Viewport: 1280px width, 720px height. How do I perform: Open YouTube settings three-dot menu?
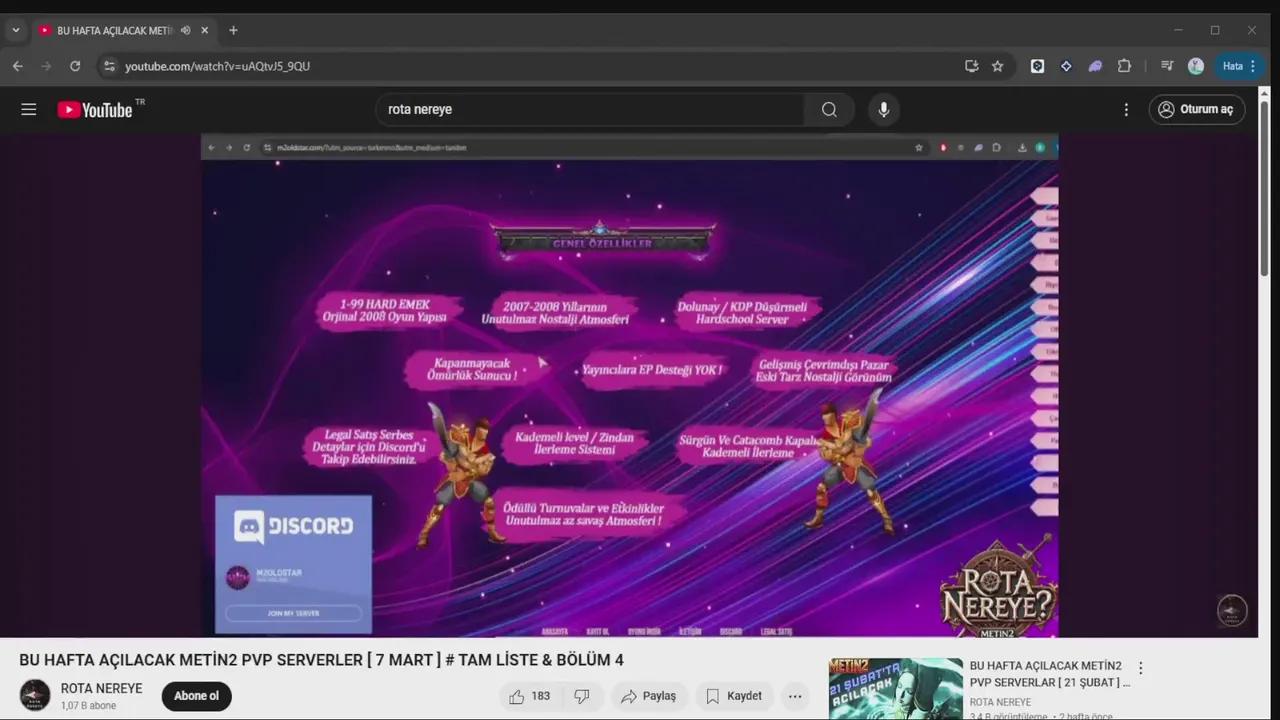(x=1126, y=110)
